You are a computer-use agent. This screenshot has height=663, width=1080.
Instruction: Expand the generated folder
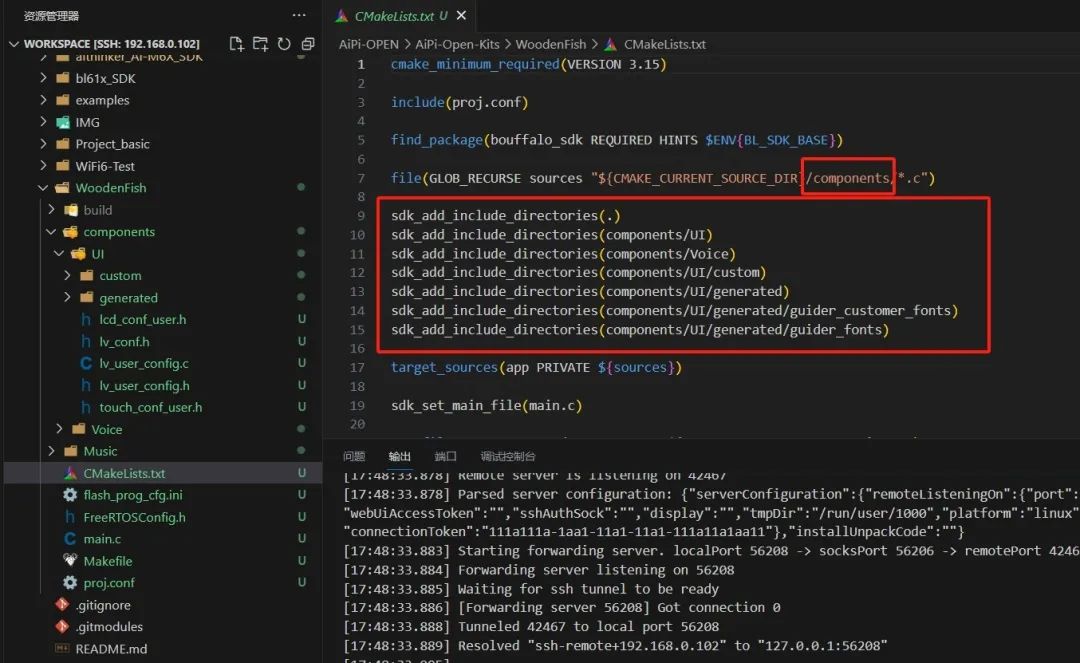click(x=68, y=297)
